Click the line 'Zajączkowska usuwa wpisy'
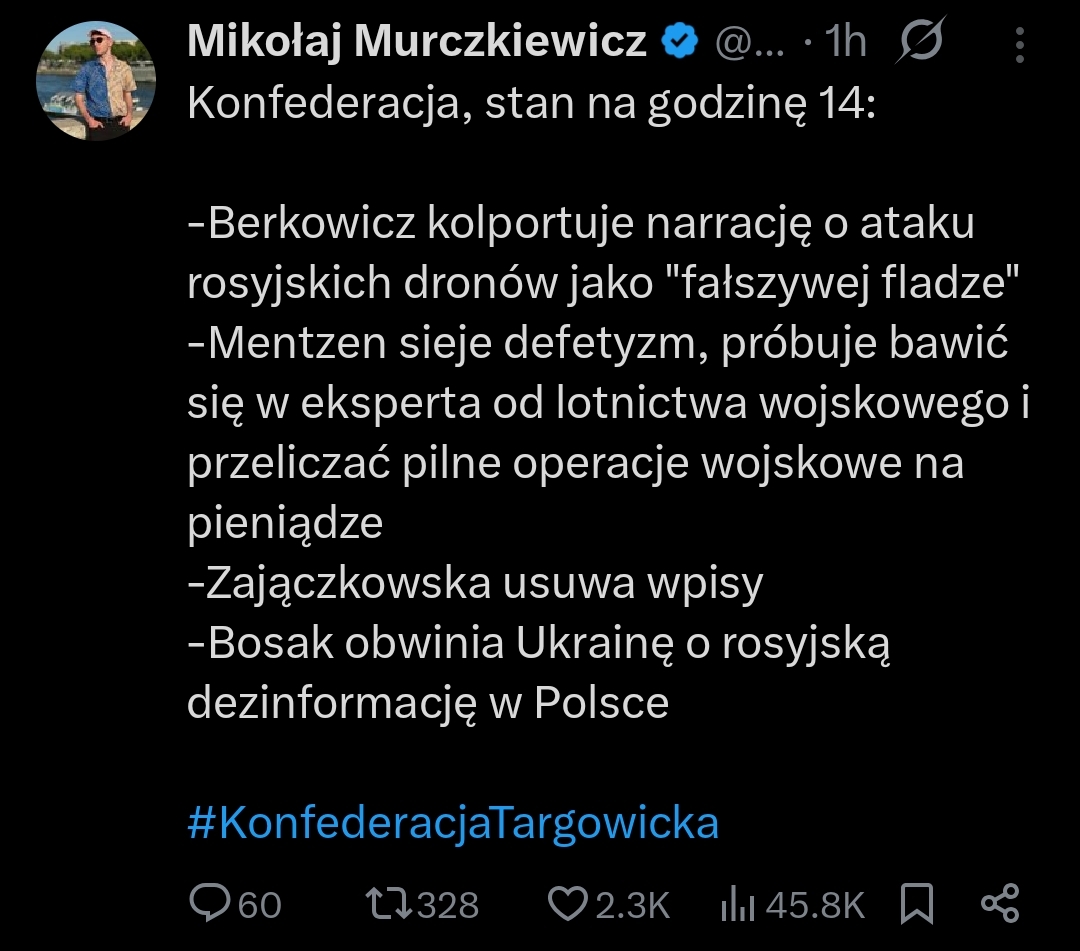The width and height of the screenshot is (1080, 951). (475, 585)
